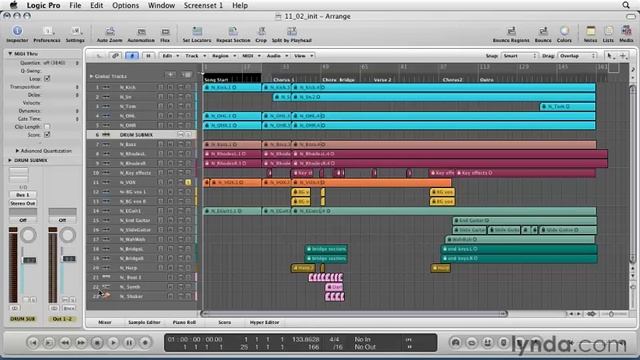The width and height of the screenshot is (640, 360).
Task: Expand DRUM SUBMIX inspector section
Action: pyautogui.click(x=10, y=160)
